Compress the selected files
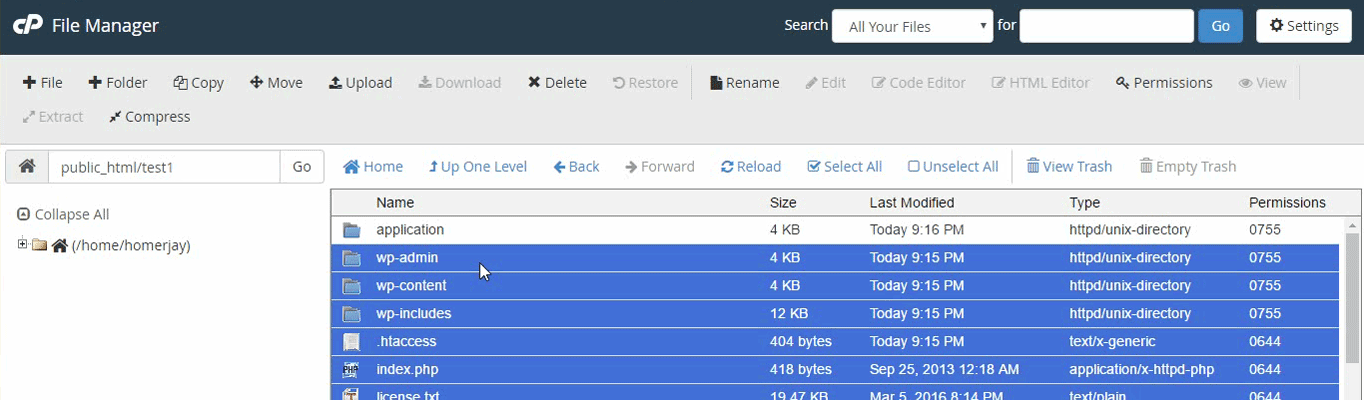 coord(149,117)
